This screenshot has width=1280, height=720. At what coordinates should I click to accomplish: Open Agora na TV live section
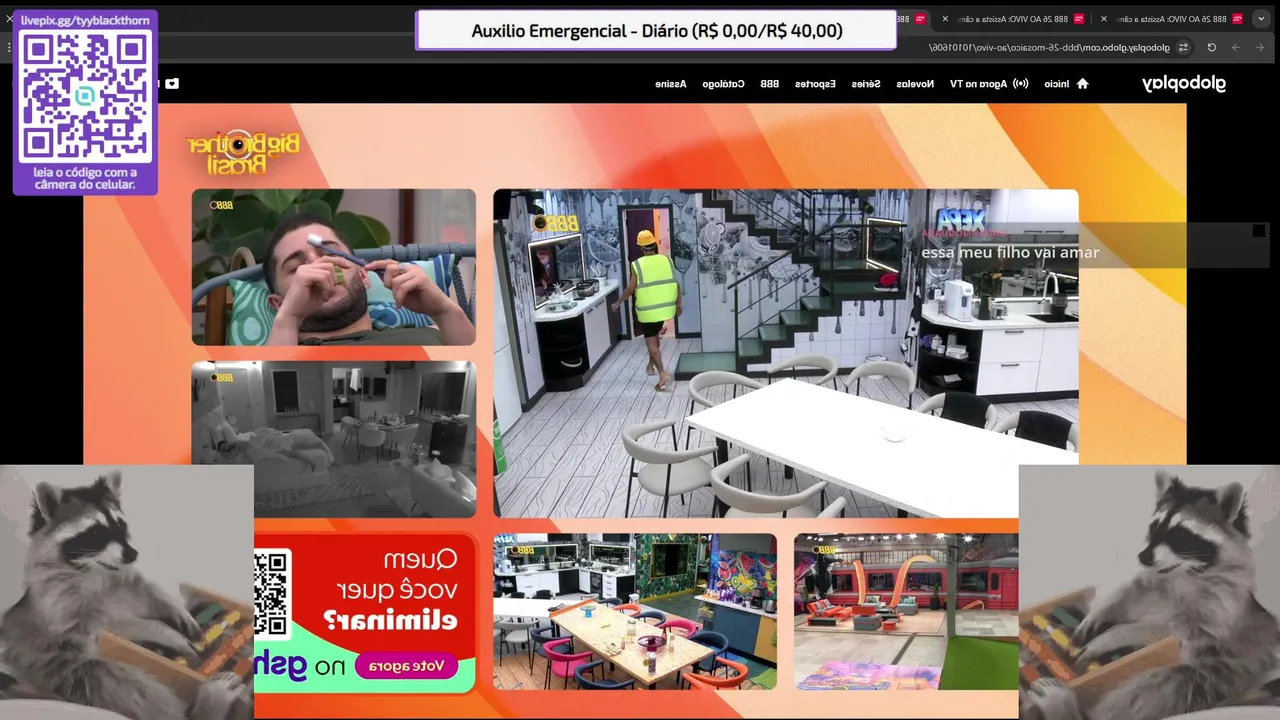coord(989,84)
